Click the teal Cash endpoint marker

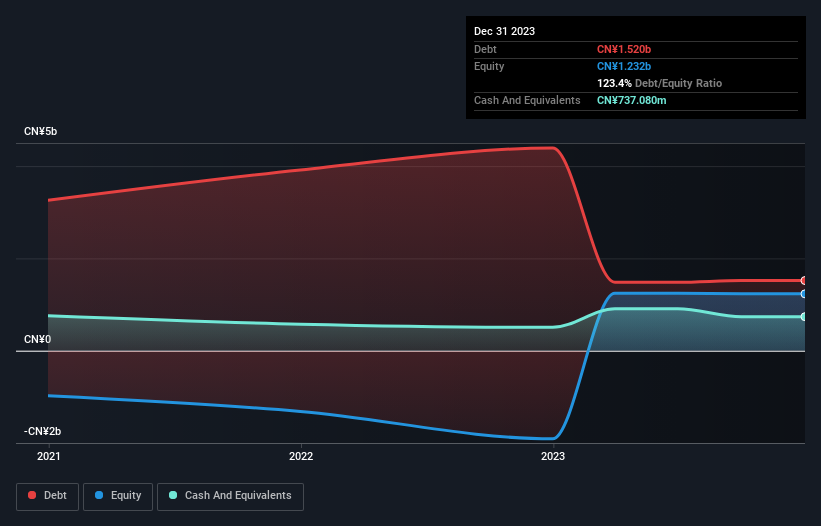(804, 317)
